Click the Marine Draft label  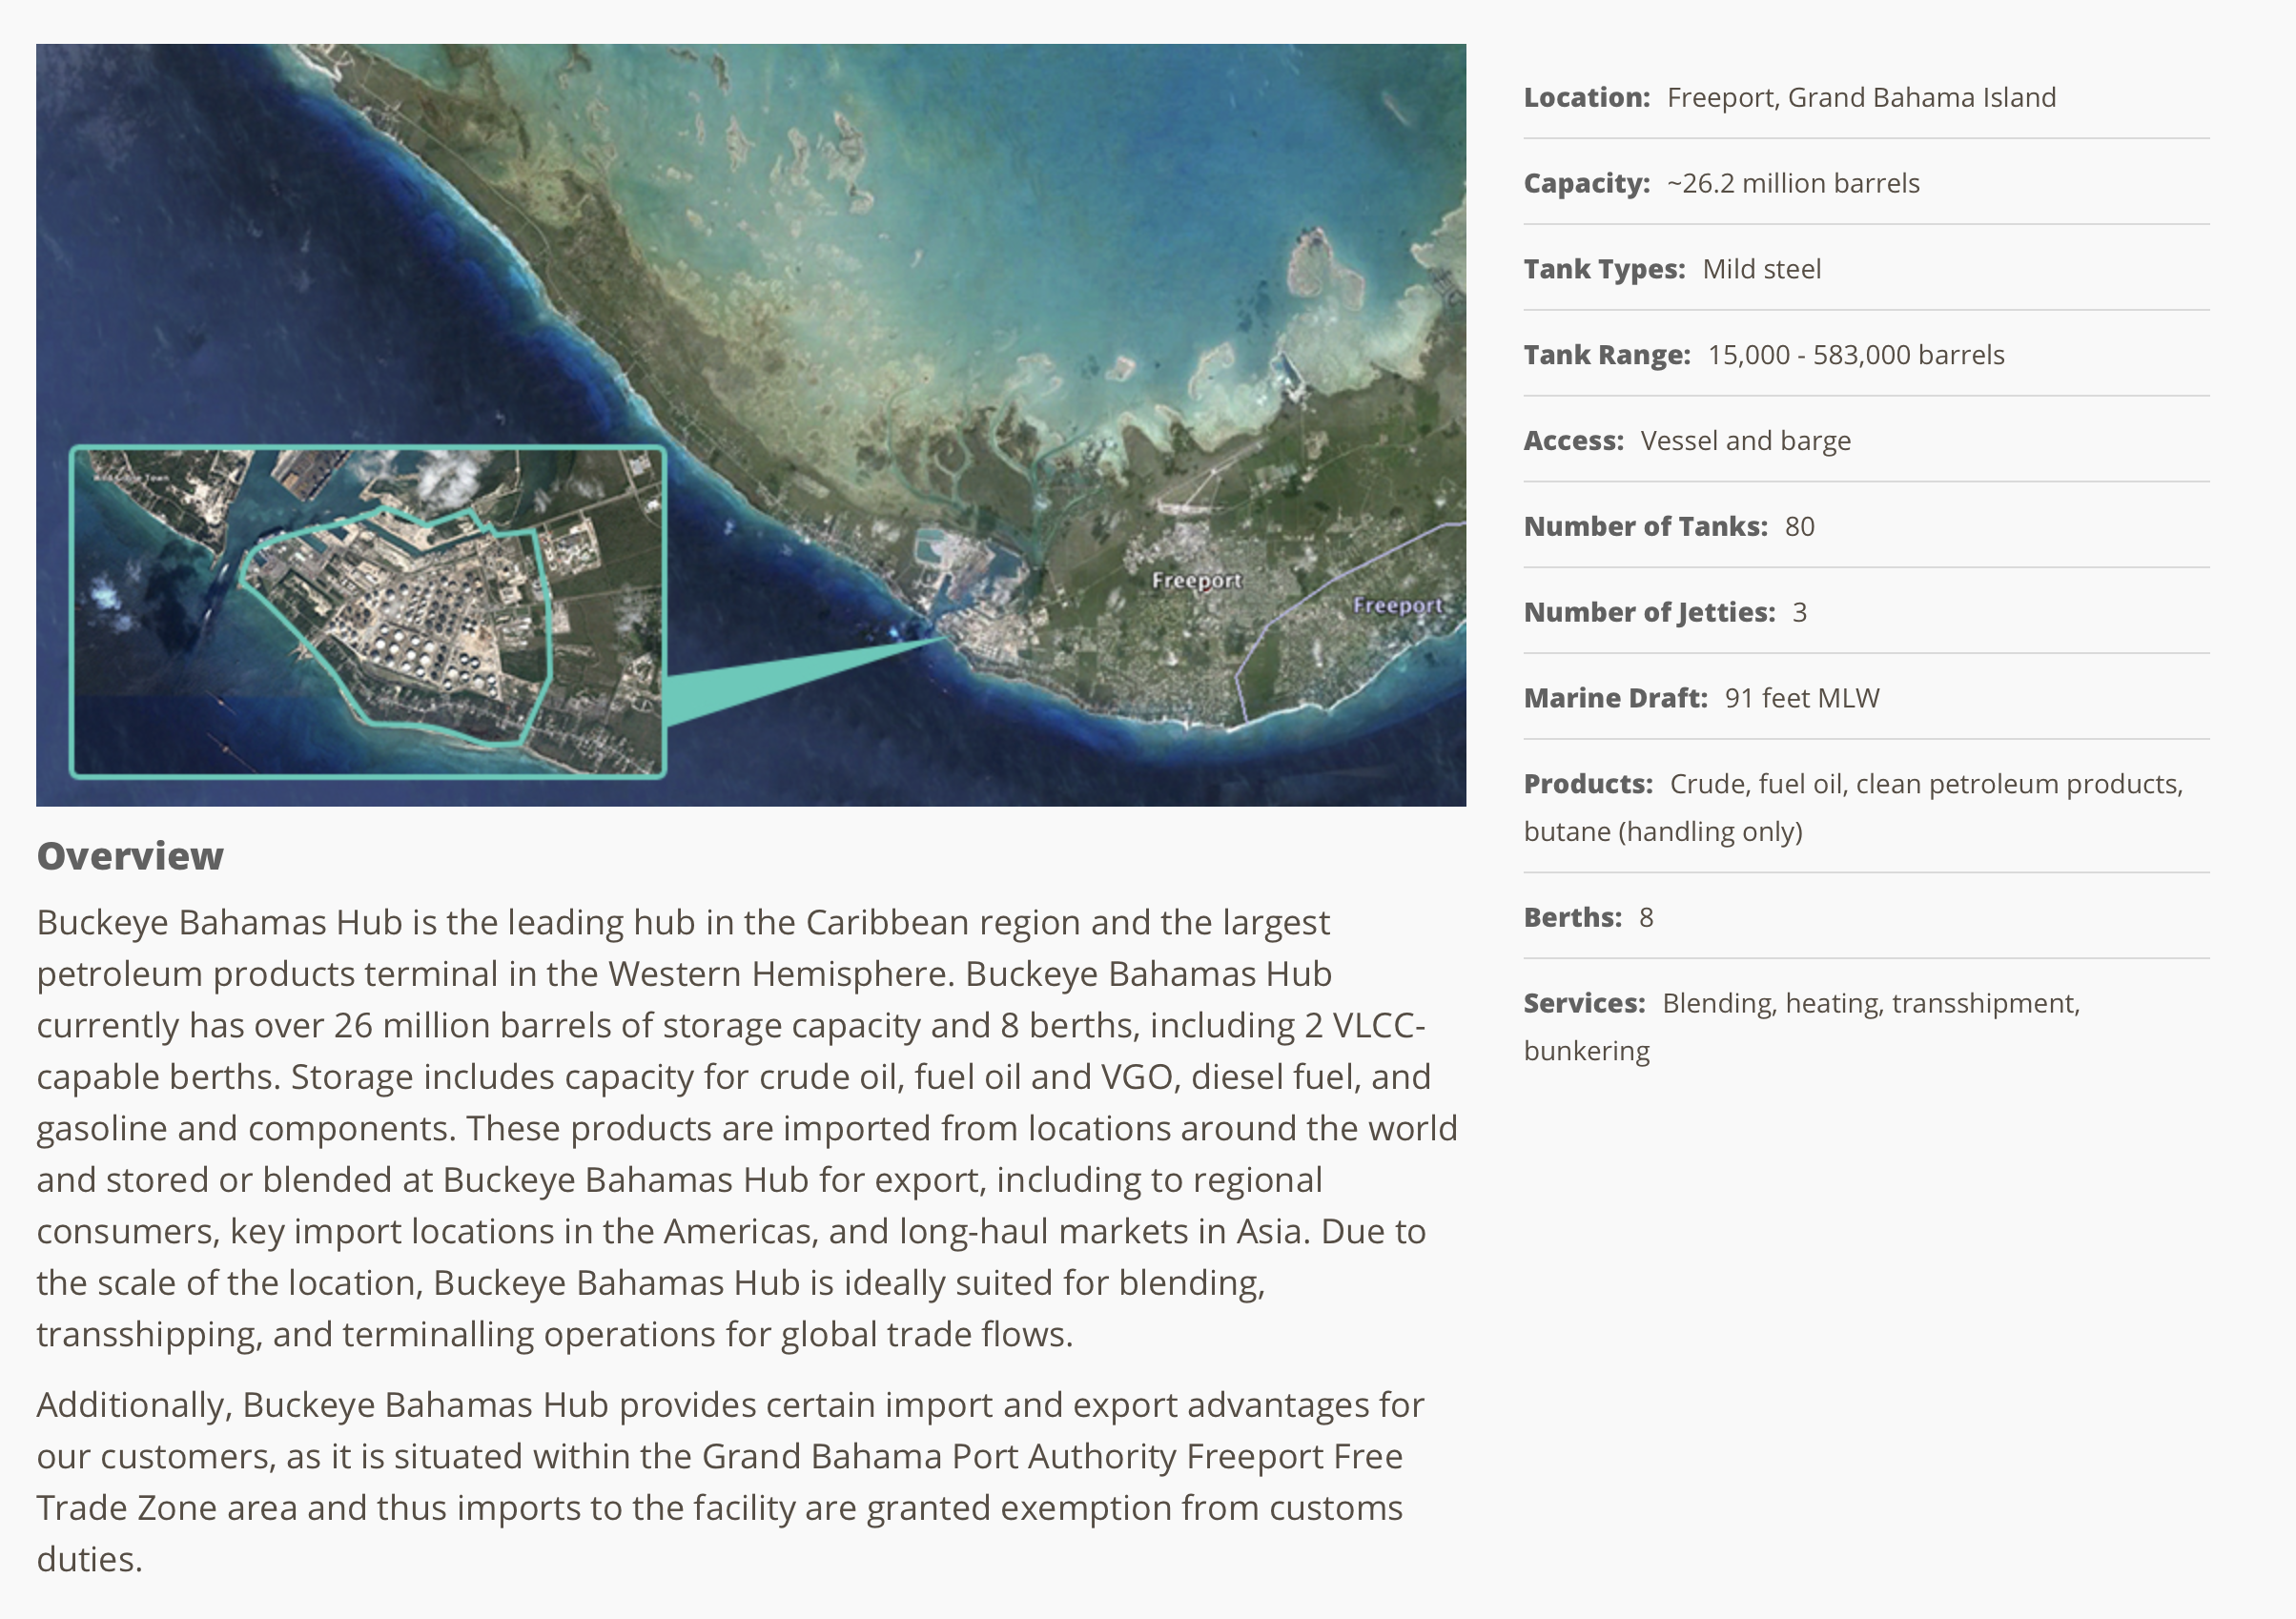click(x=1616, y=698)
